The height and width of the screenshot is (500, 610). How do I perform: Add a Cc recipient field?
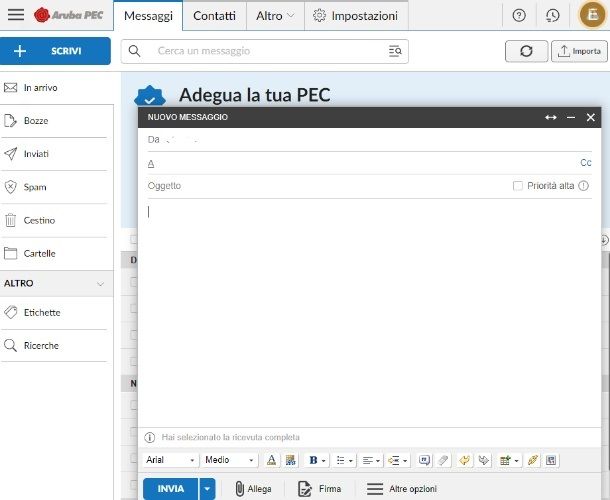coord(586,163)
